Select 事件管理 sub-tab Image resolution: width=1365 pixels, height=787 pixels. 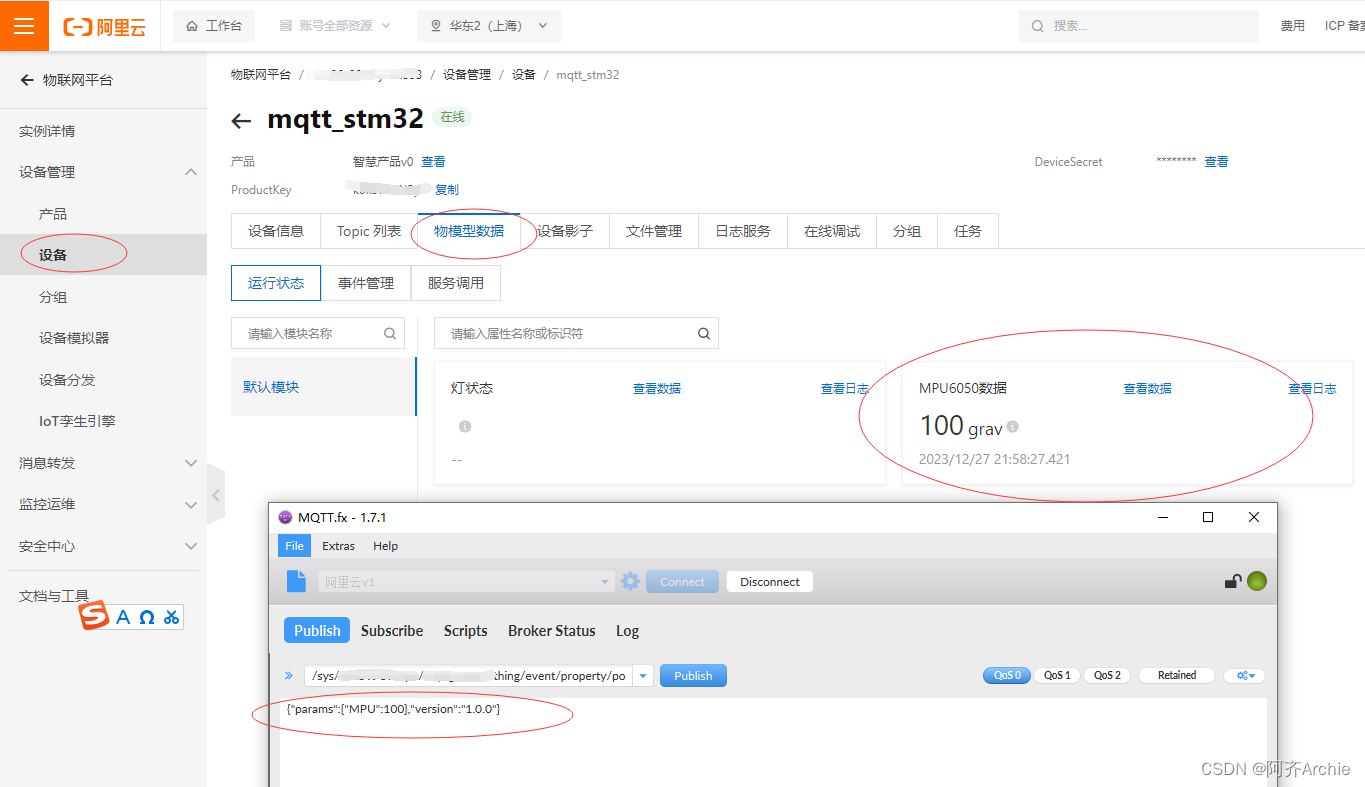366,283
